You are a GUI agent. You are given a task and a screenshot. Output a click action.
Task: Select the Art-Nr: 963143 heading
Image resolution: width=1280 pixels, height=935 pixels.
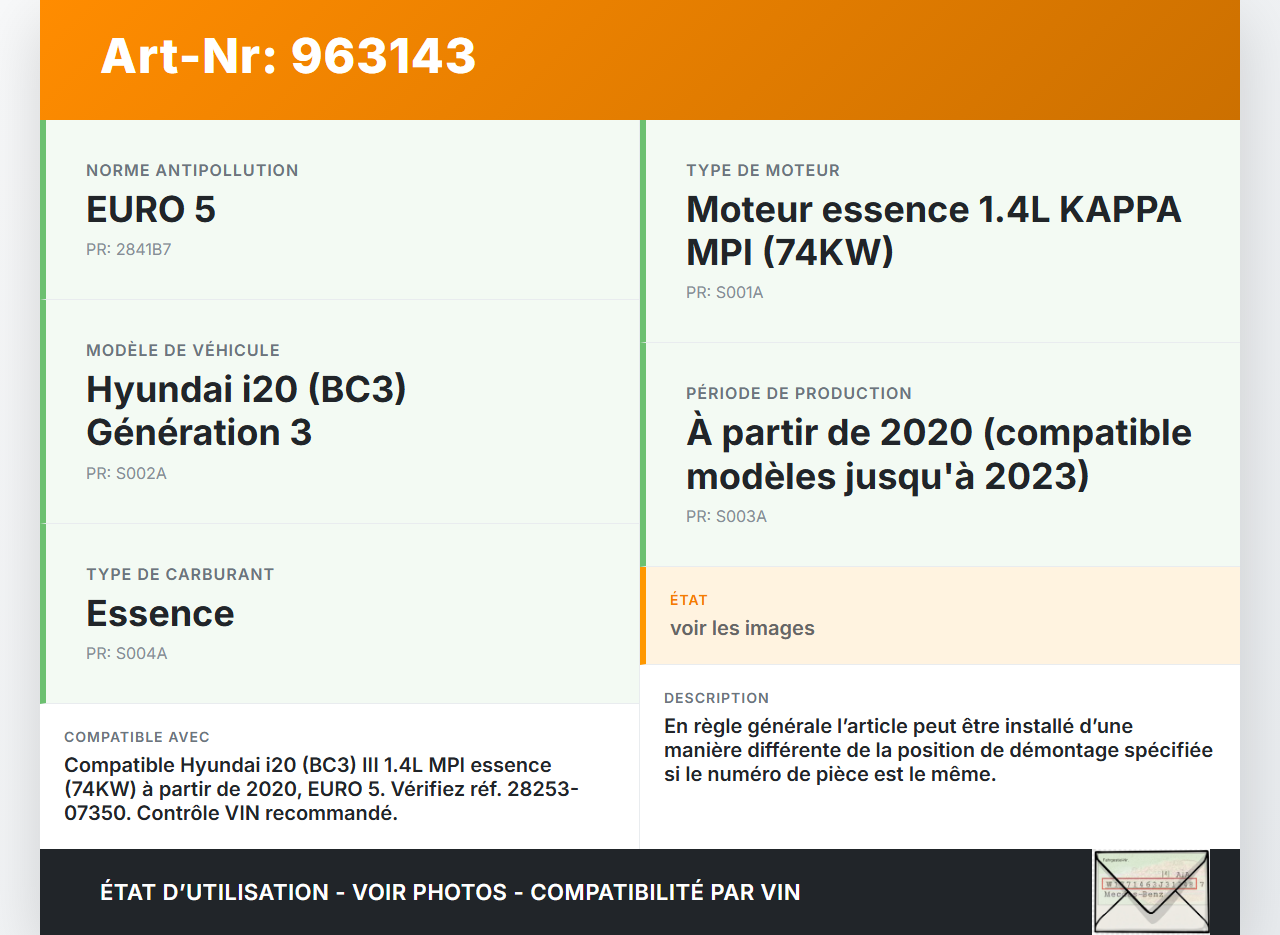pos(288,56)
